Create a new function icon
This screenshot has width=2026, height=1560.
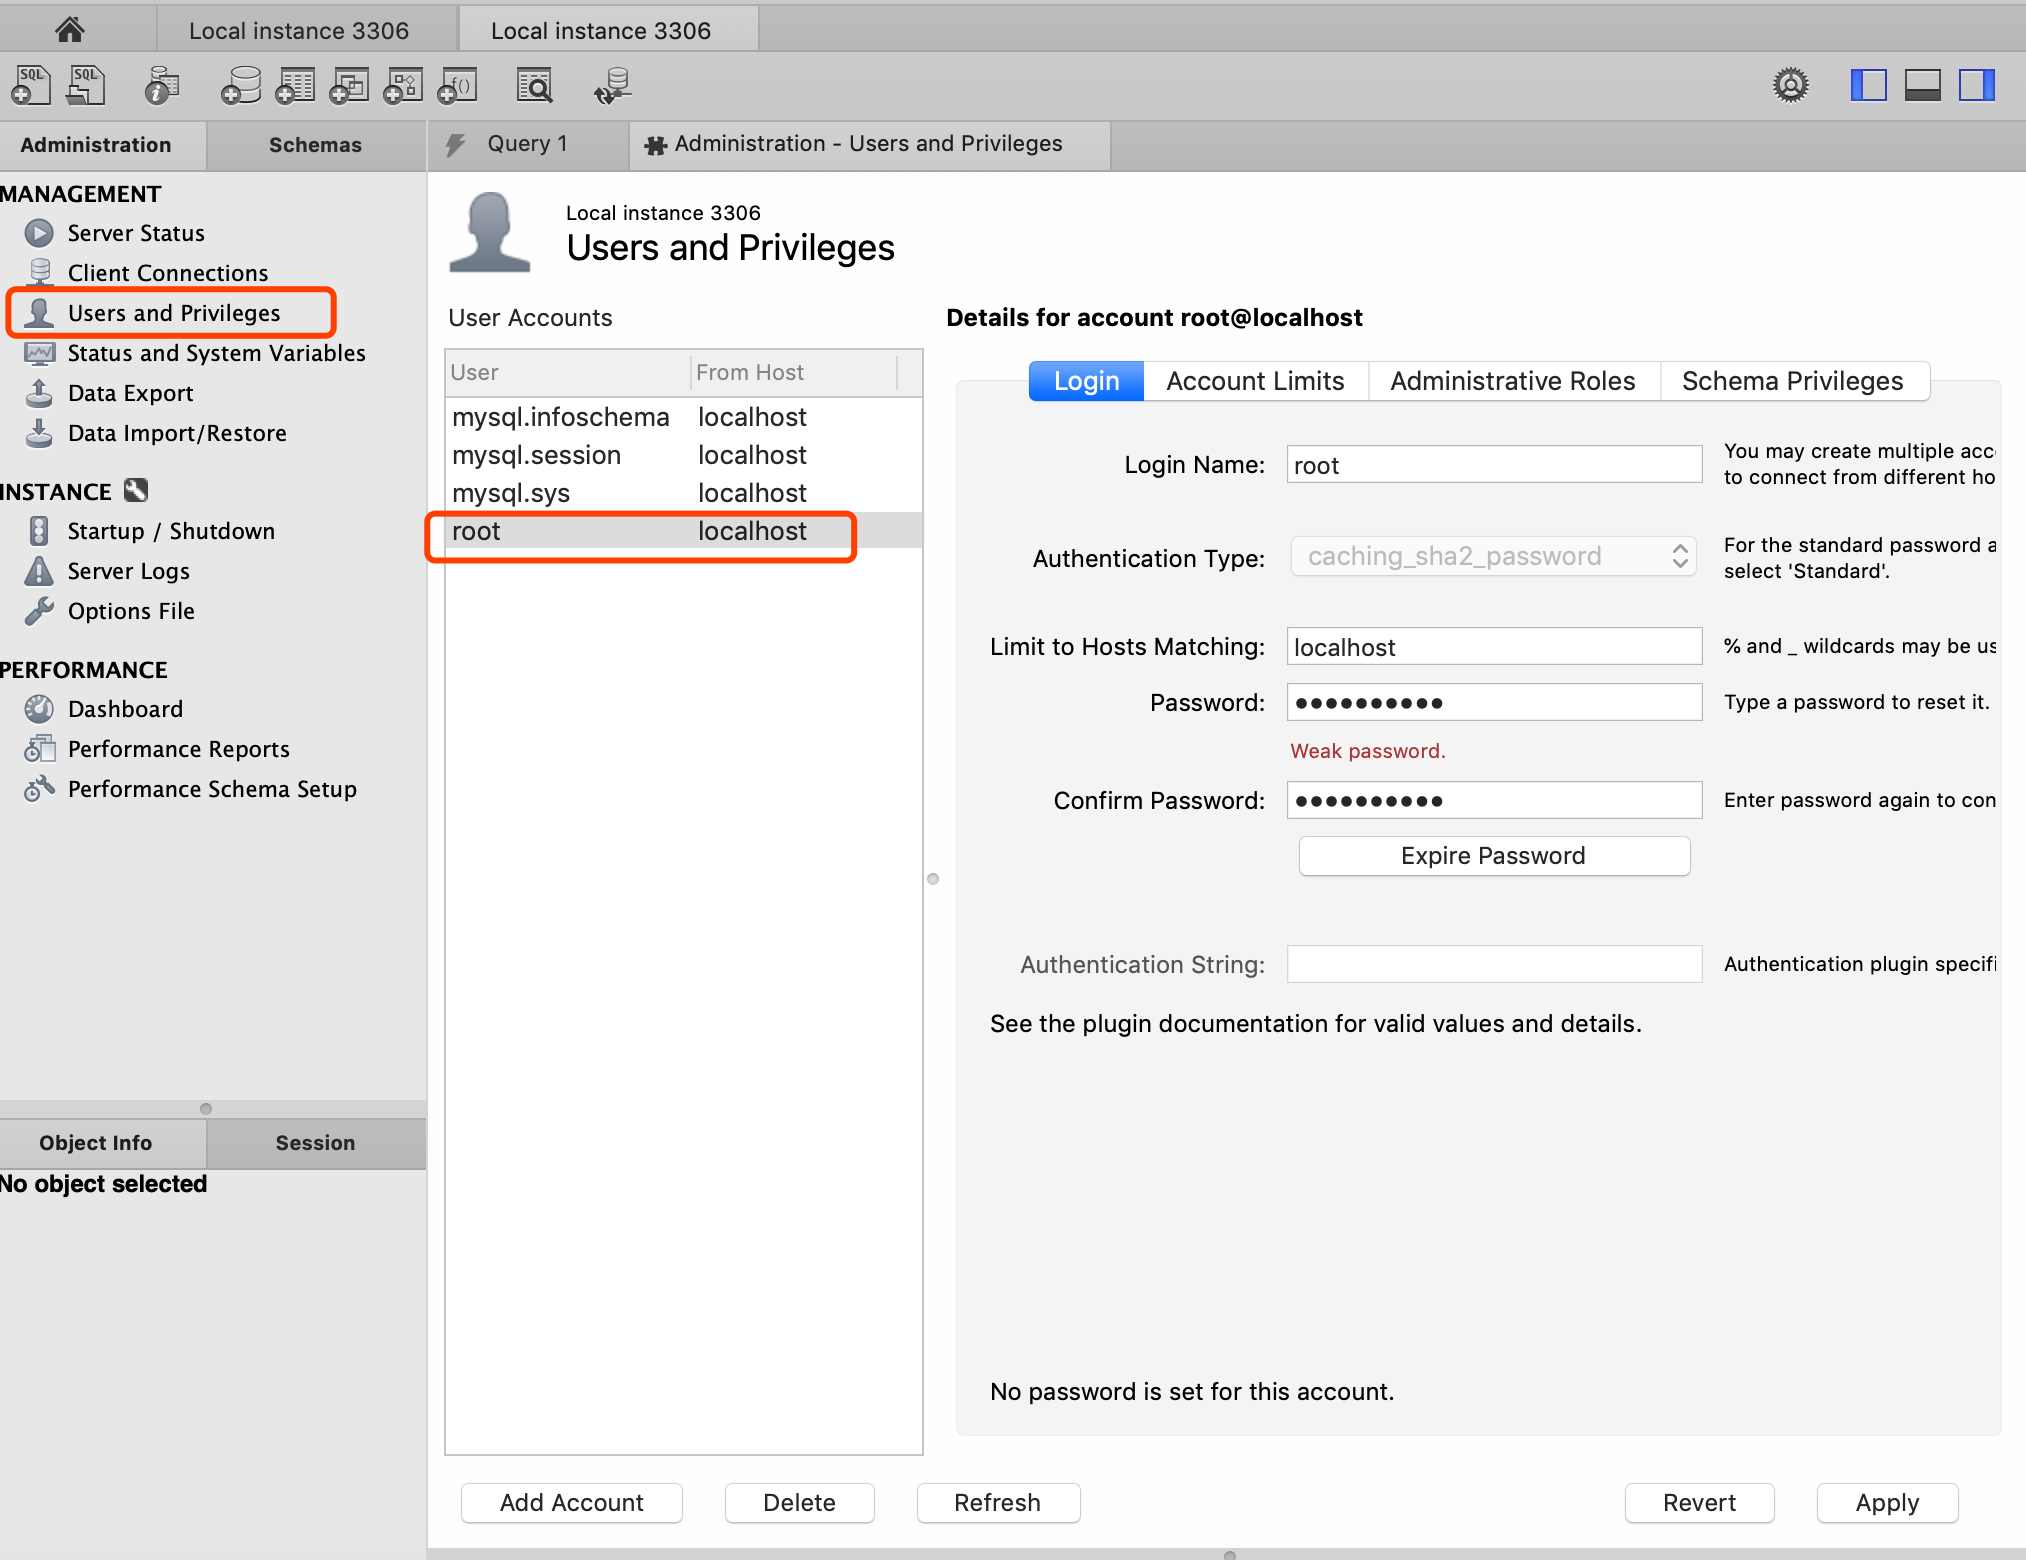click(x=458, y=86)
